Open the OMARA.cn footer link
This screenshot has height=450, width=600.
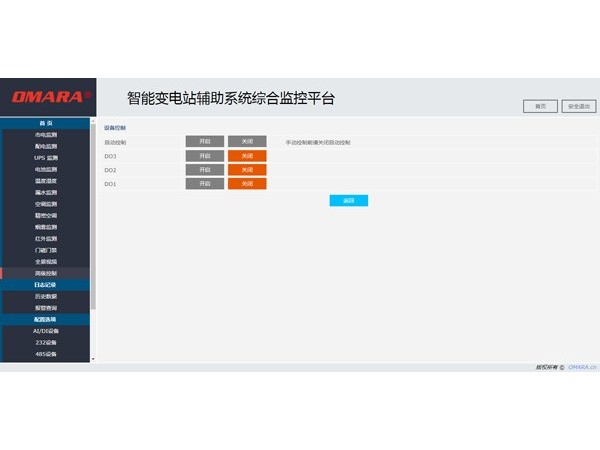[582, 367]
